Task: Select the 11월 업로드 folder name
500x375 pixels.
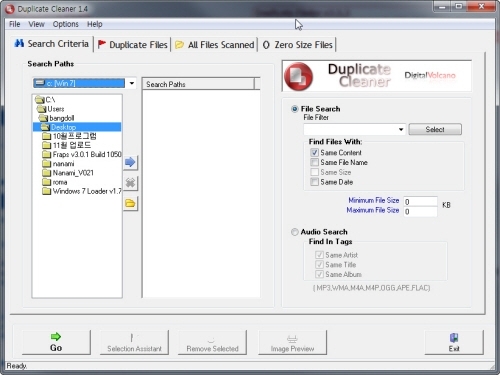Action: pyautogui.click(x=72, y=145)
